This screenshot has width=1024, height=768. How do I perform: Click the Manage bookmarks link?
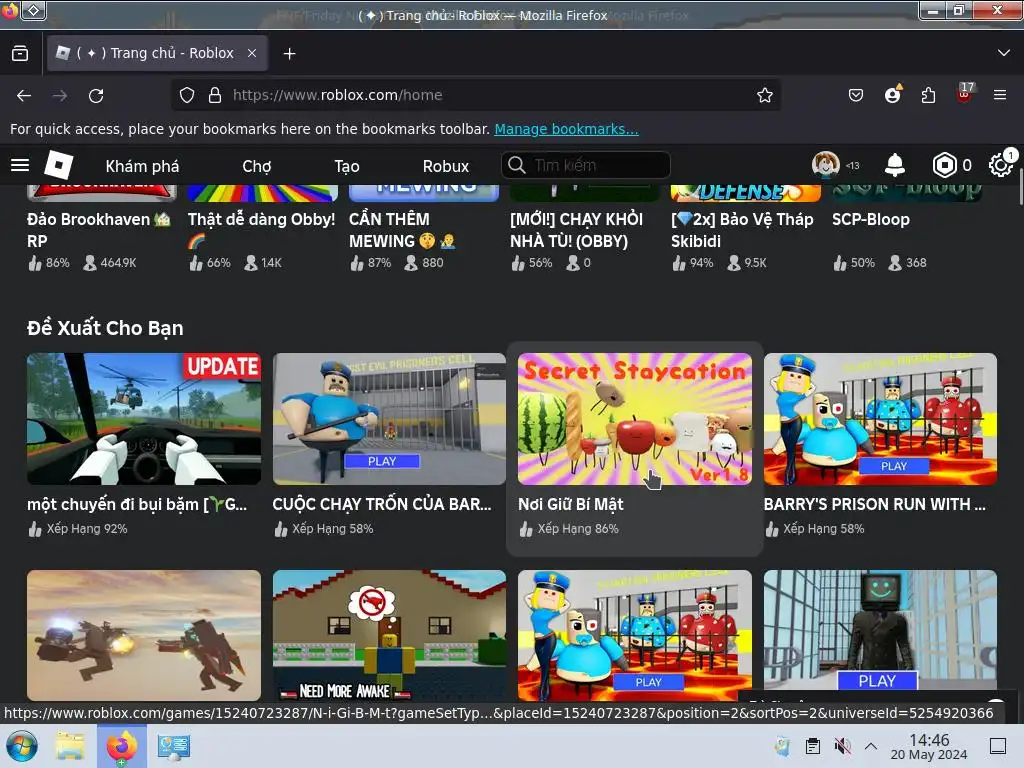click(566, 129)
